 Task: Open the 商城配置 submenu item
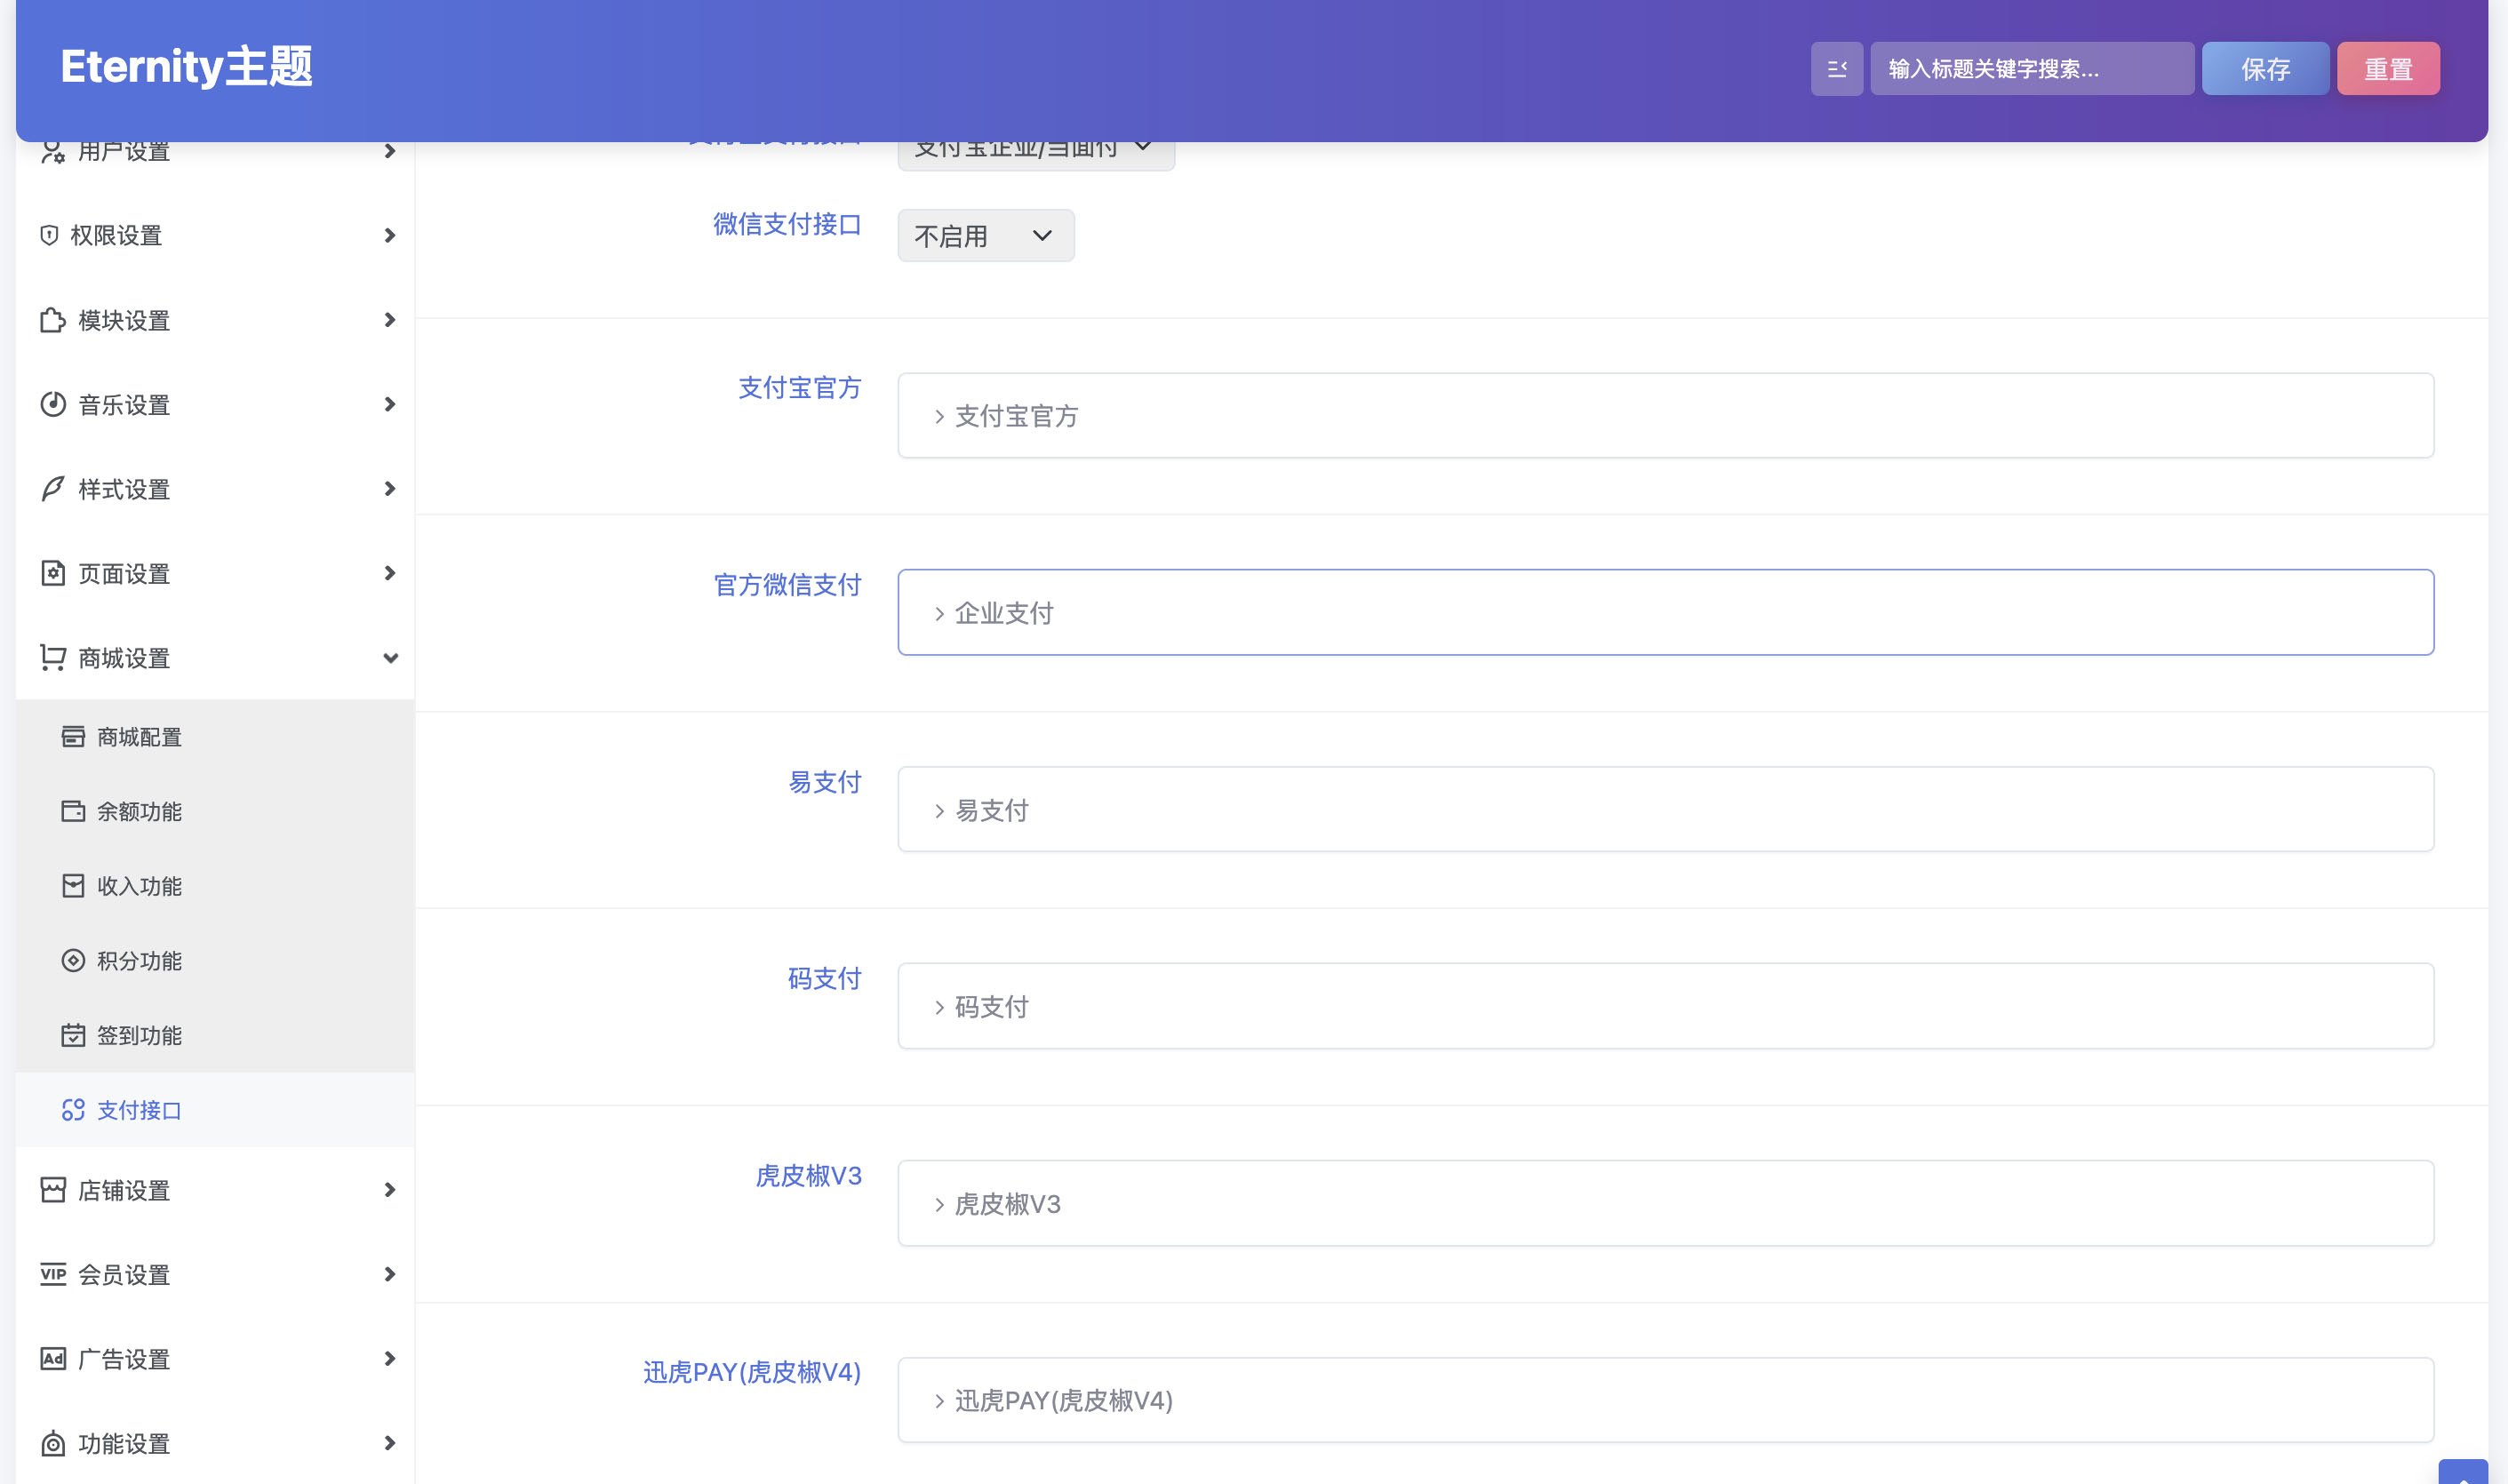[139, 737]
